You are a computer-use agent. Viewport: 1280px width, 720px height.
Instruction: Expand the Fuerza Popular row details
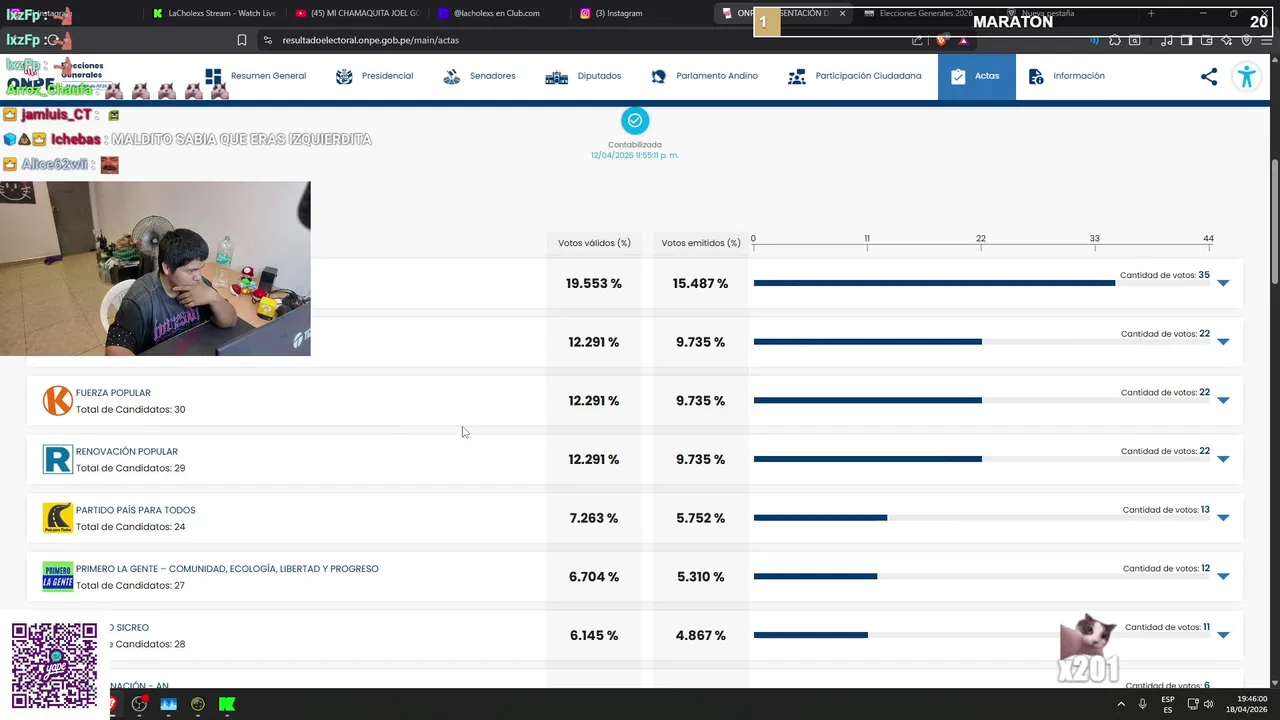(x=1223, y=401)
